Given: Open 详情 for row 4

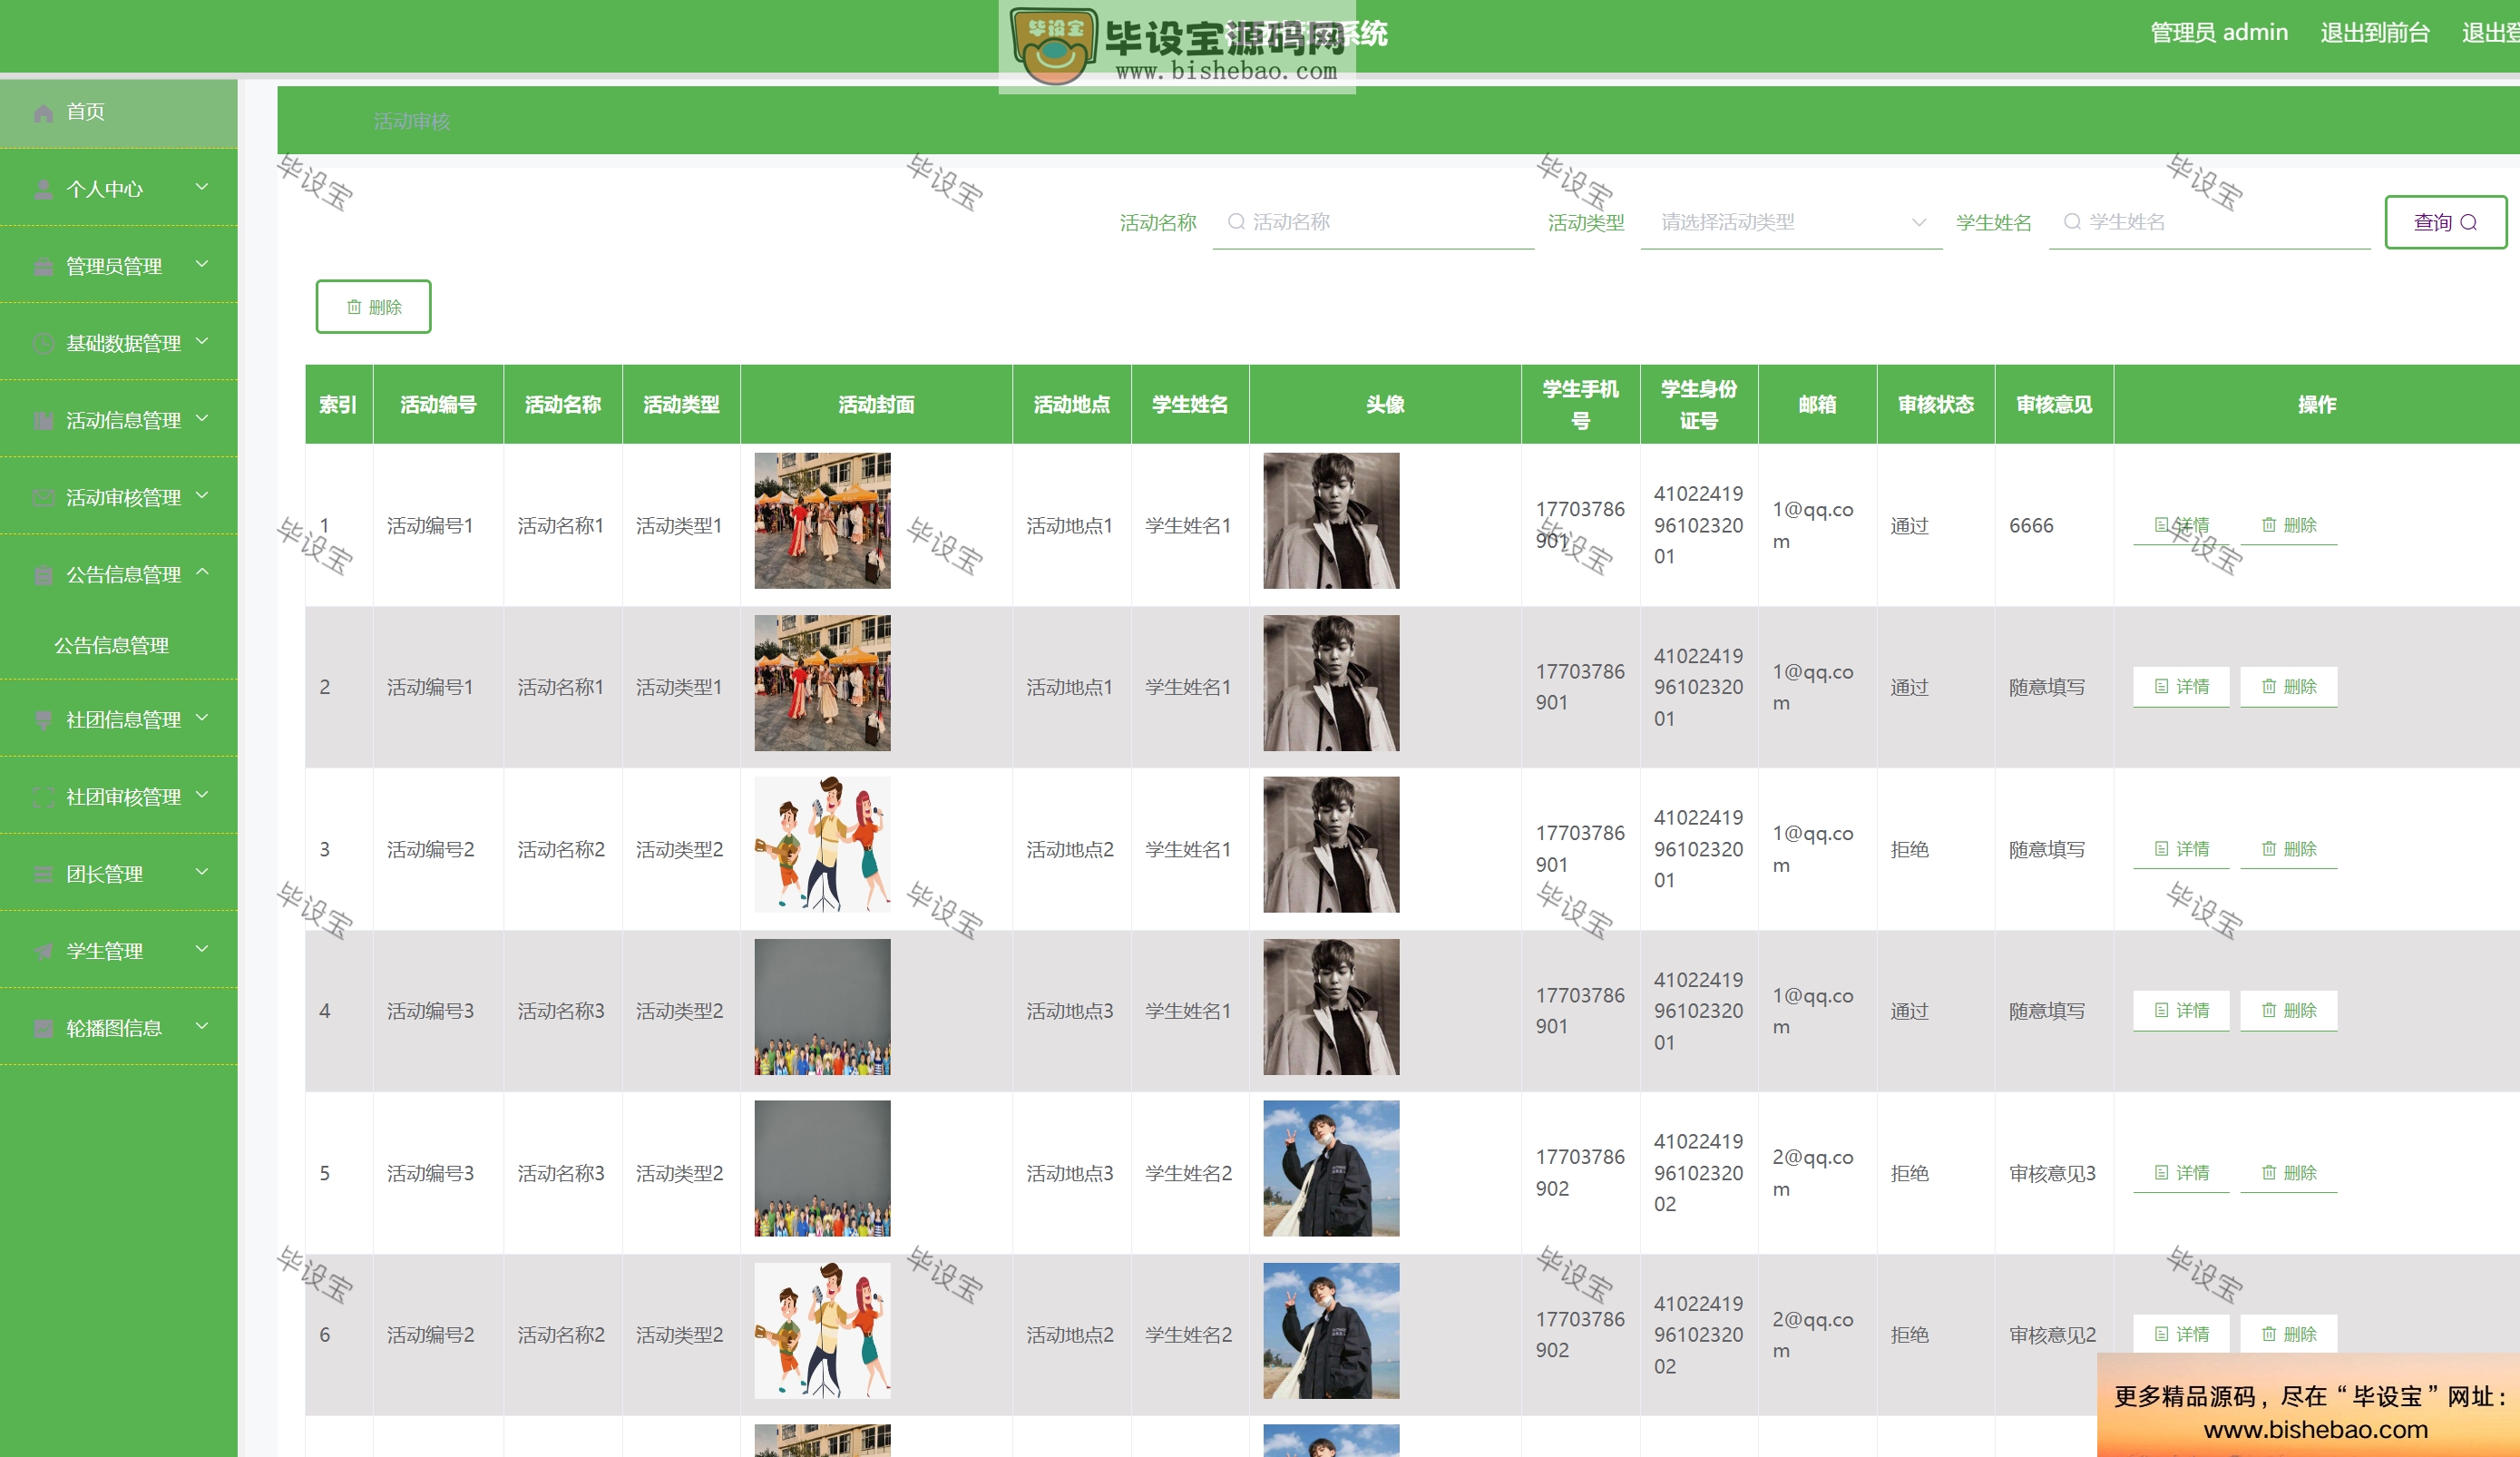Looking at the screenshot, I should coord(2181,1011).
